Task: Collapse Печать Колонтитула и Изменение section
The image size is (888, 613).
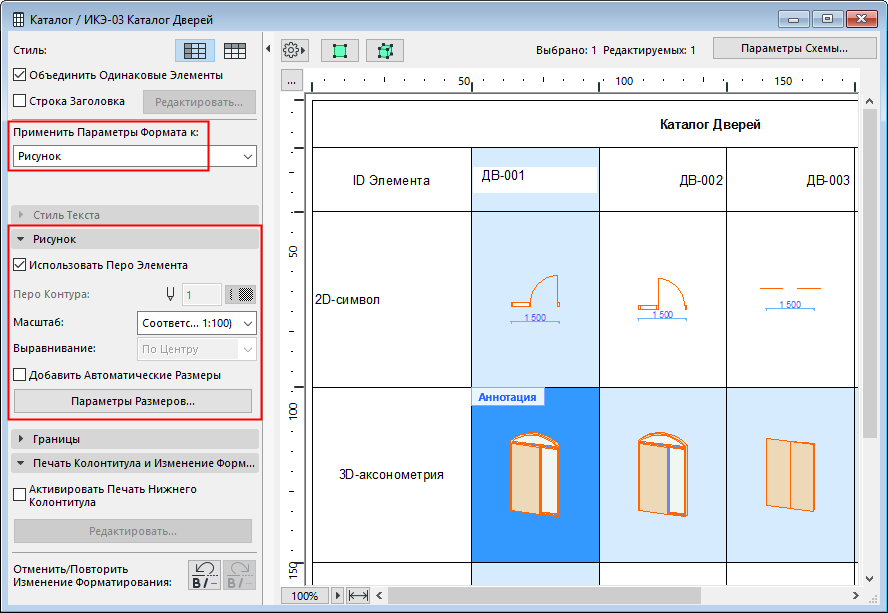Action: 135,463
